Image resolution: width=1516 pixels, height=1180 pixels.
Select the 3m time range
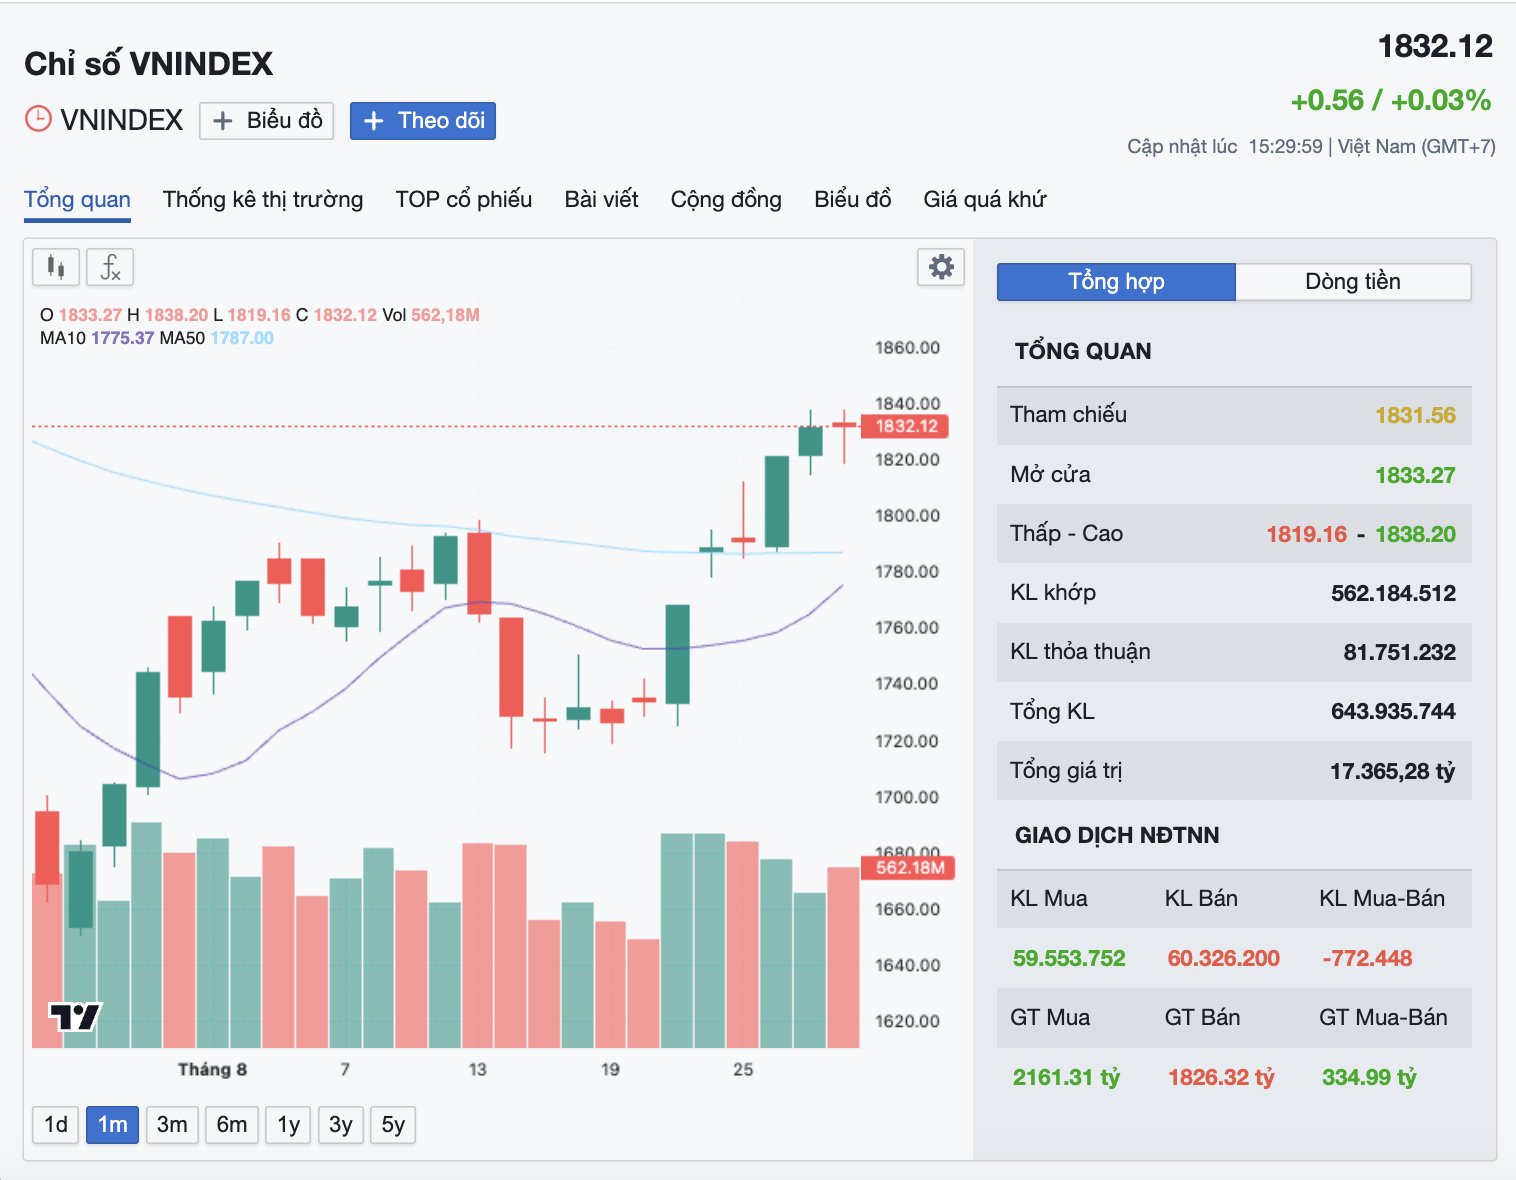point(172,1125)
